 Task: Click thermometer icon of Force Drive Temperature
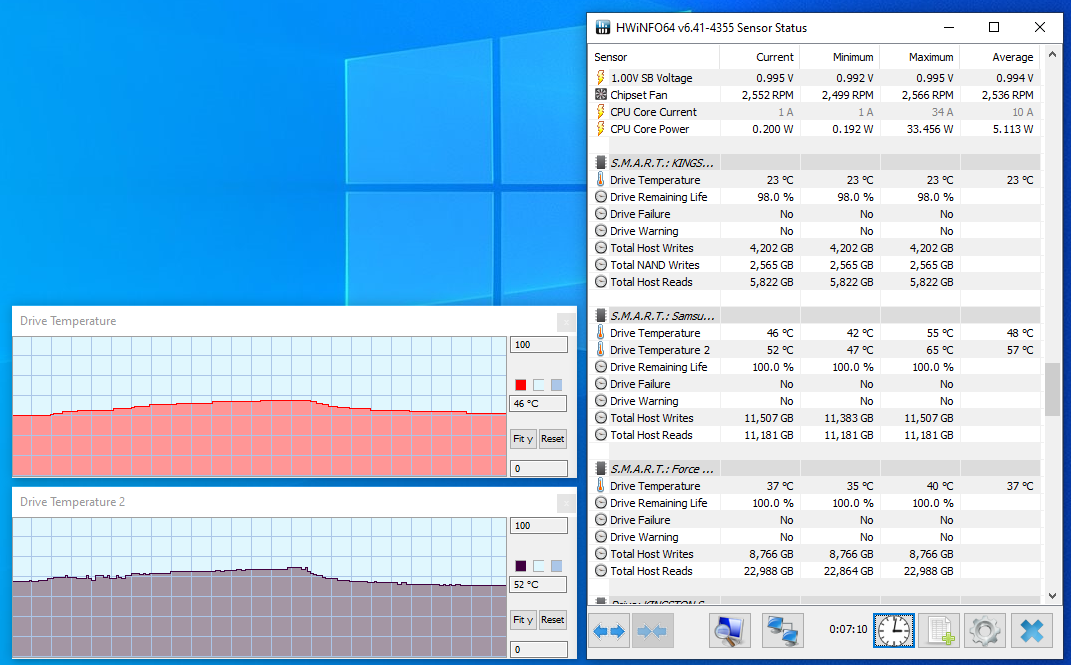(x=600, y=485)
